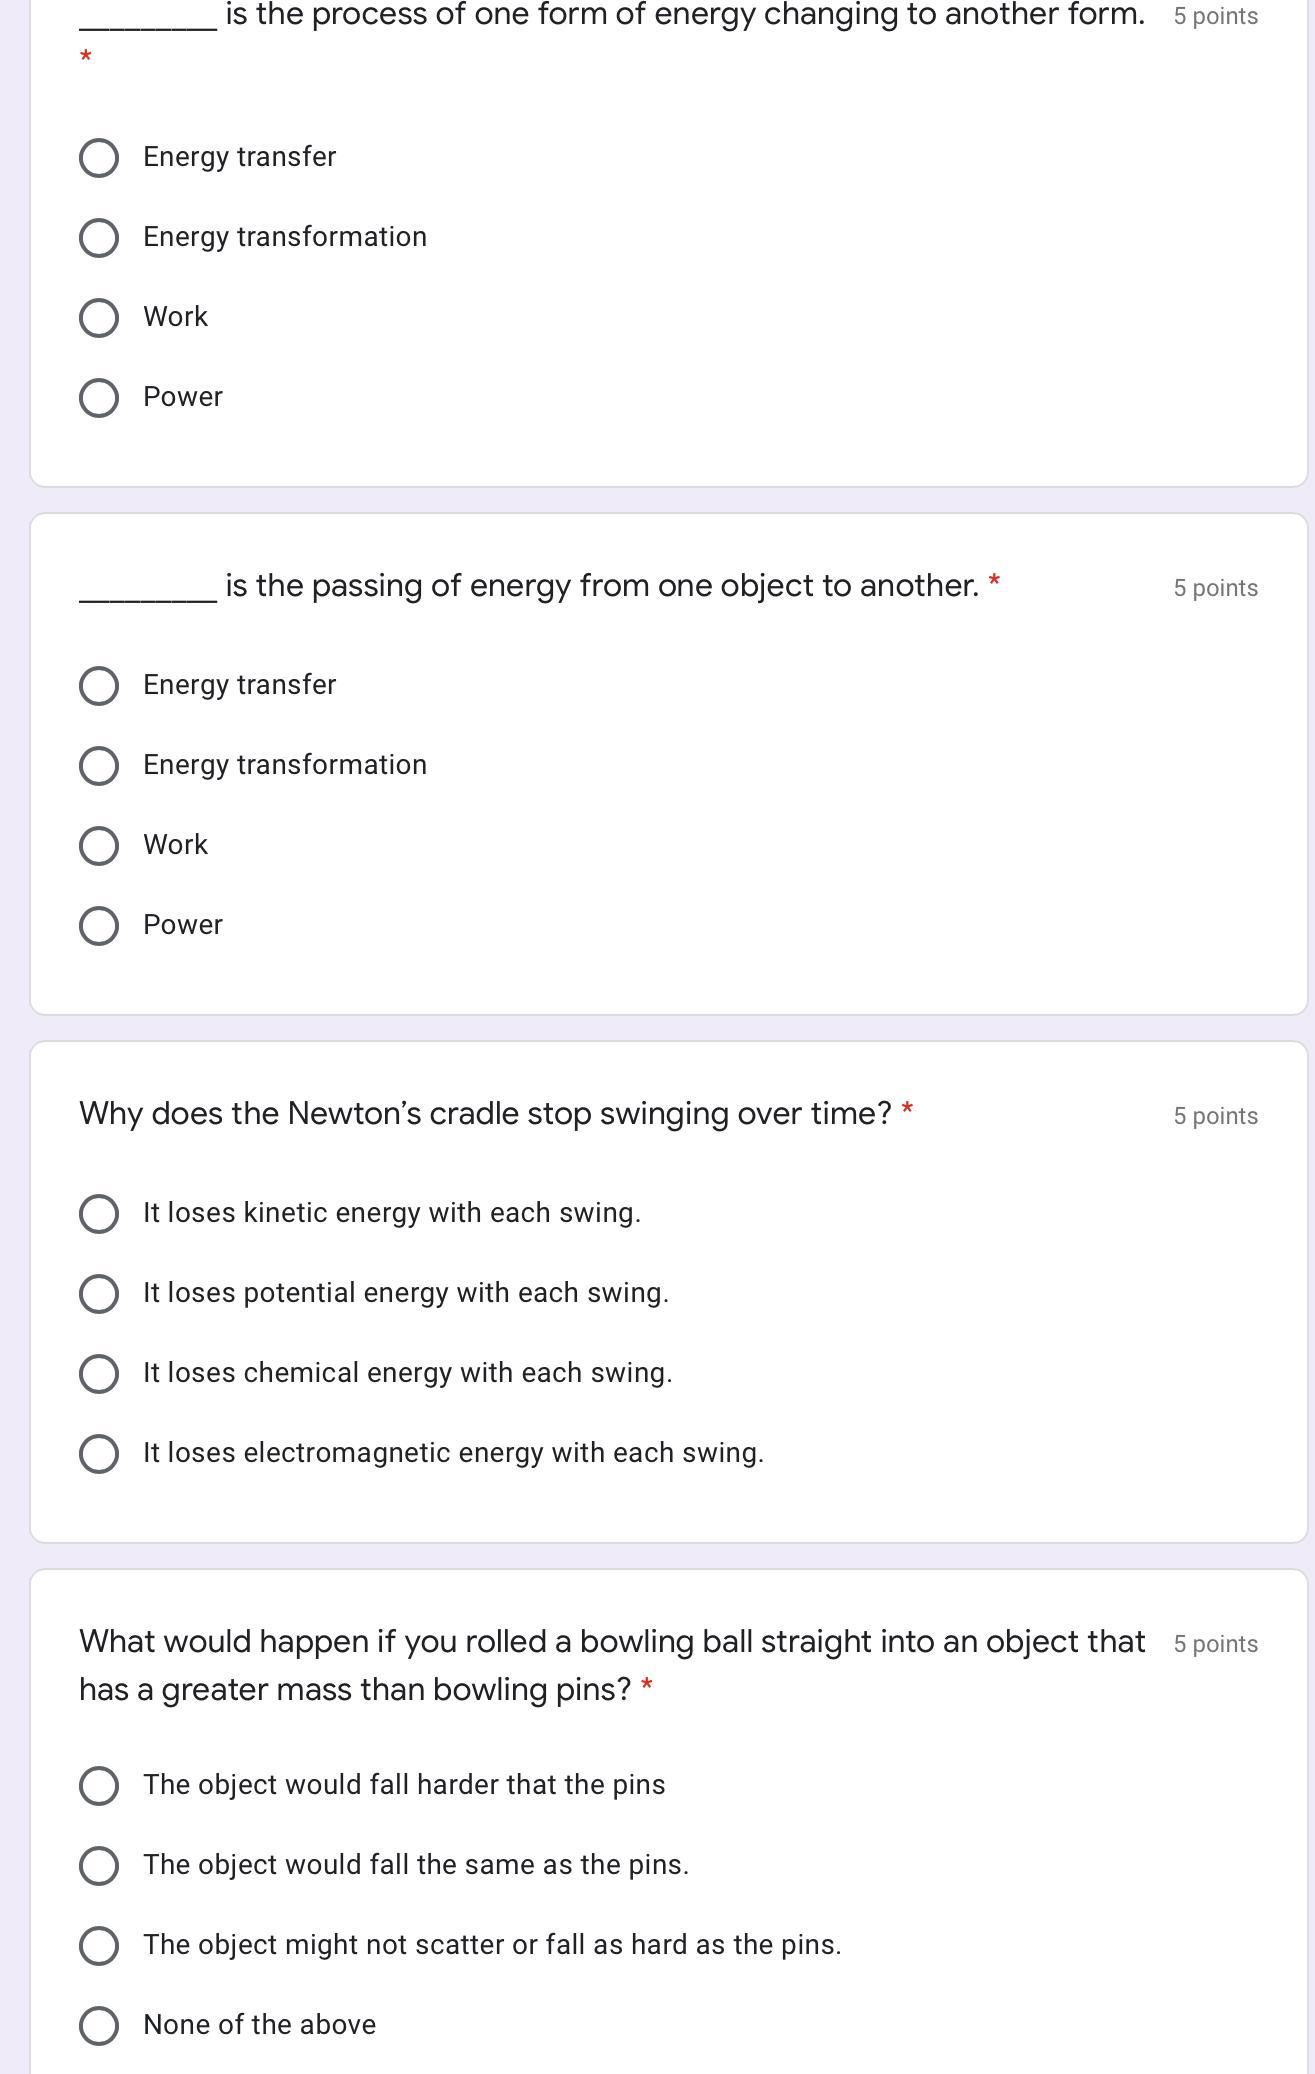This screenshot has height=2074, width=1315.
Task: Pick "It loses chemical energy with each swing"
Action: pyautogui.click(x=99, y=1374)
